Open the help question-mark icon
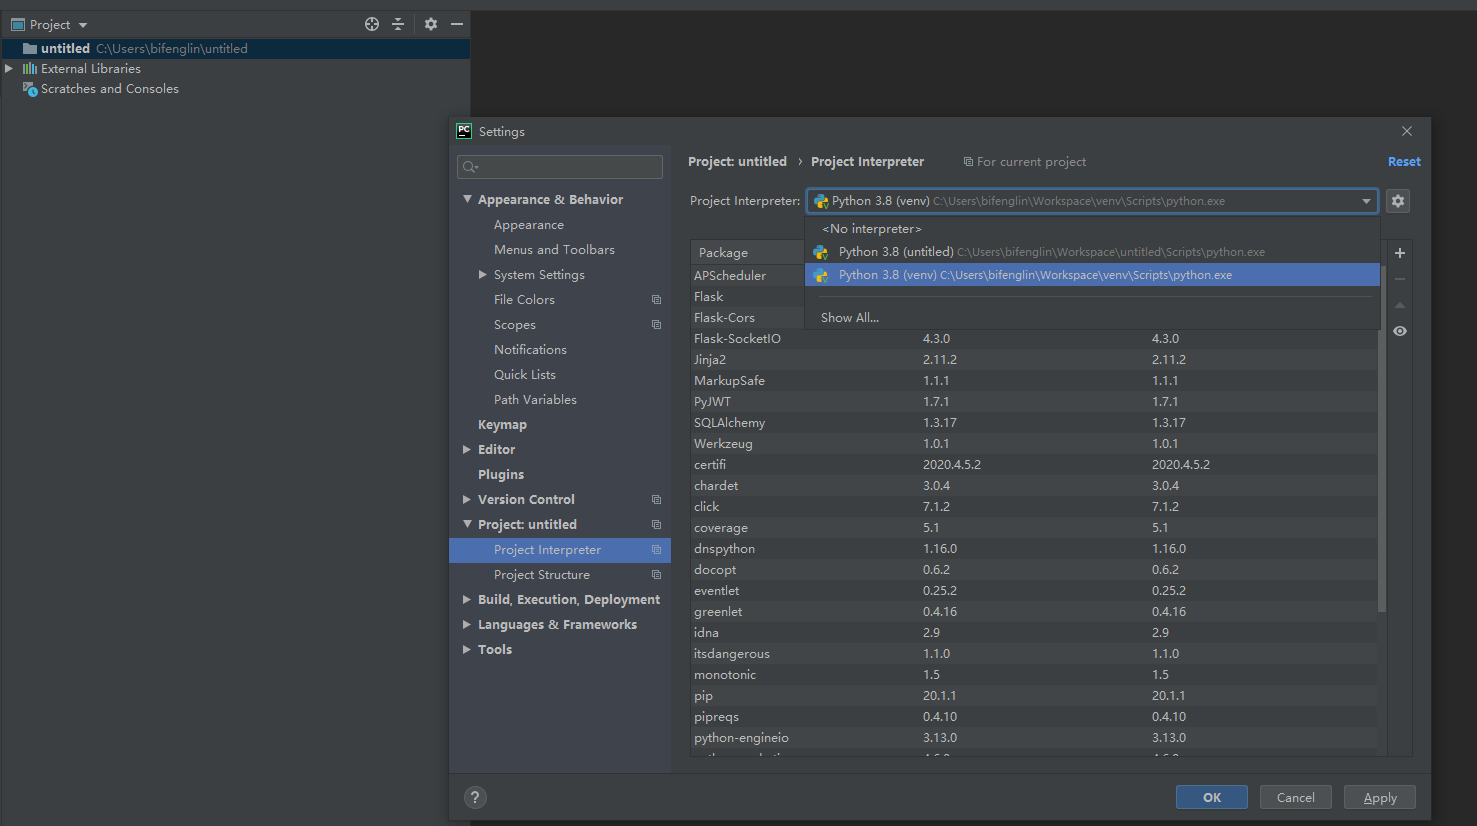Image resolution: width=1477 pixels, height=826 pixels. [474, 797]
